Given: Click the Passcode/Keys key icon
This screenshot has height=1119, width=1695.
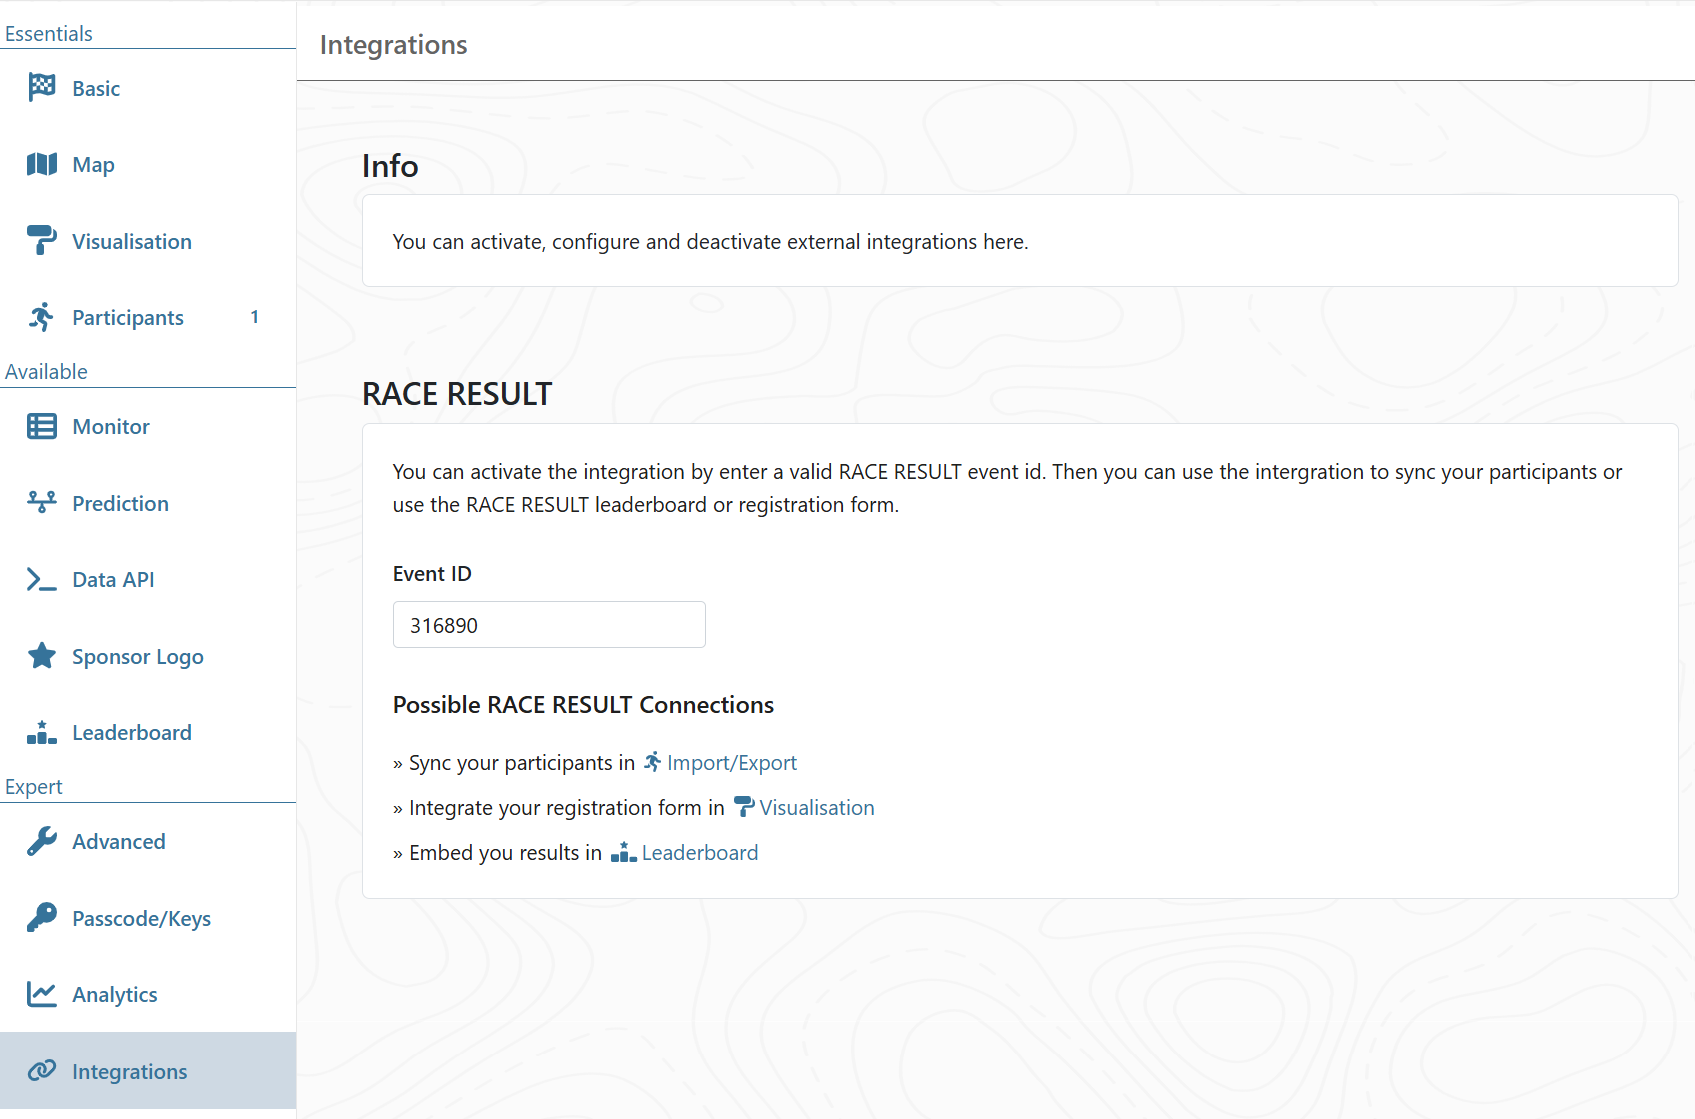Looking at the screenshot, I should (41, 918).
